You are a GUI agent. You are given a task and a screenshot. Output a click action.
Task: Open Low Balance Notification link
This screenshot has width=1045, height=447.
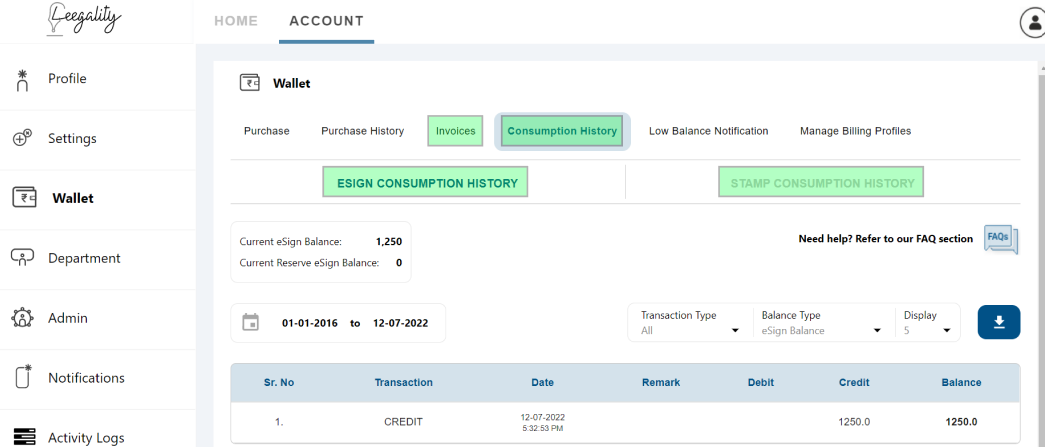click(708, 131)
